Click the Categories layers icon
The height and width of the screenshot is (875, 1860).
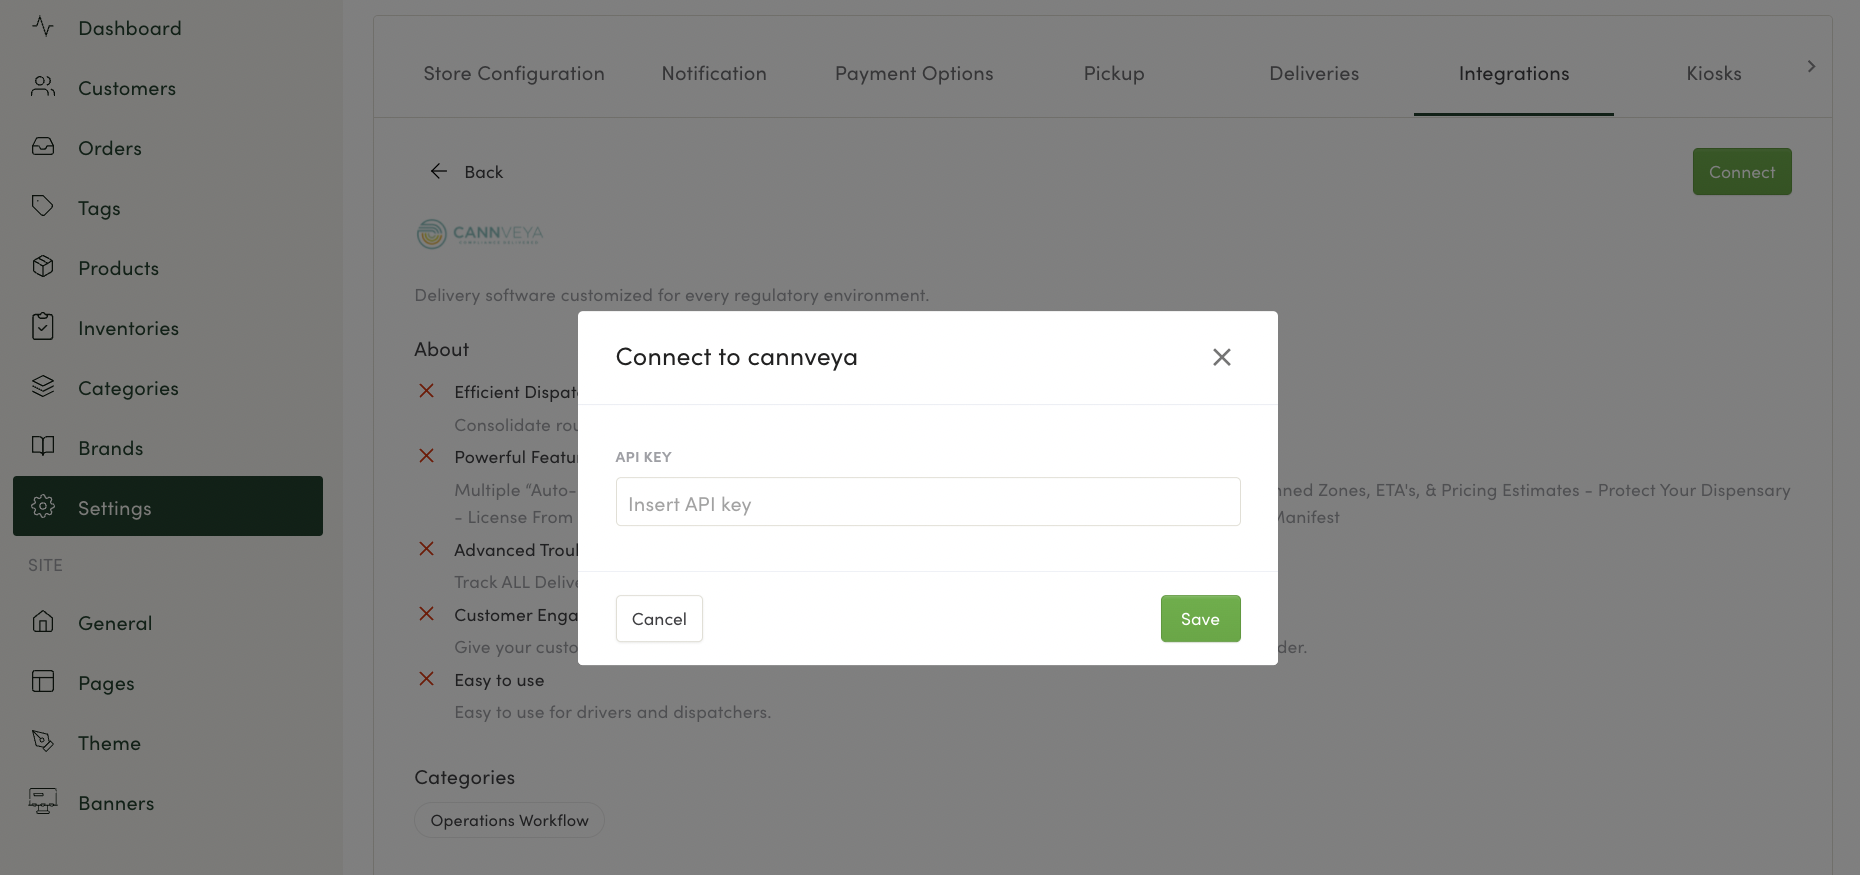[x=42, y=387]
